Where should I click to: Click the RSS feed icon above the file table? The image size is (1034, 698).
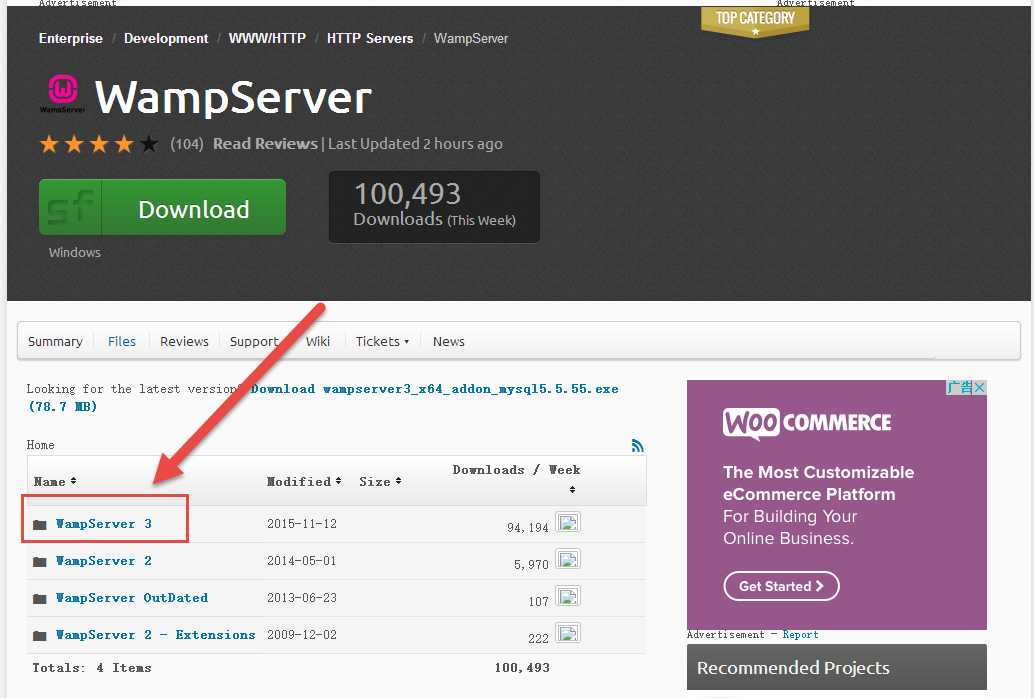[637, 445]
